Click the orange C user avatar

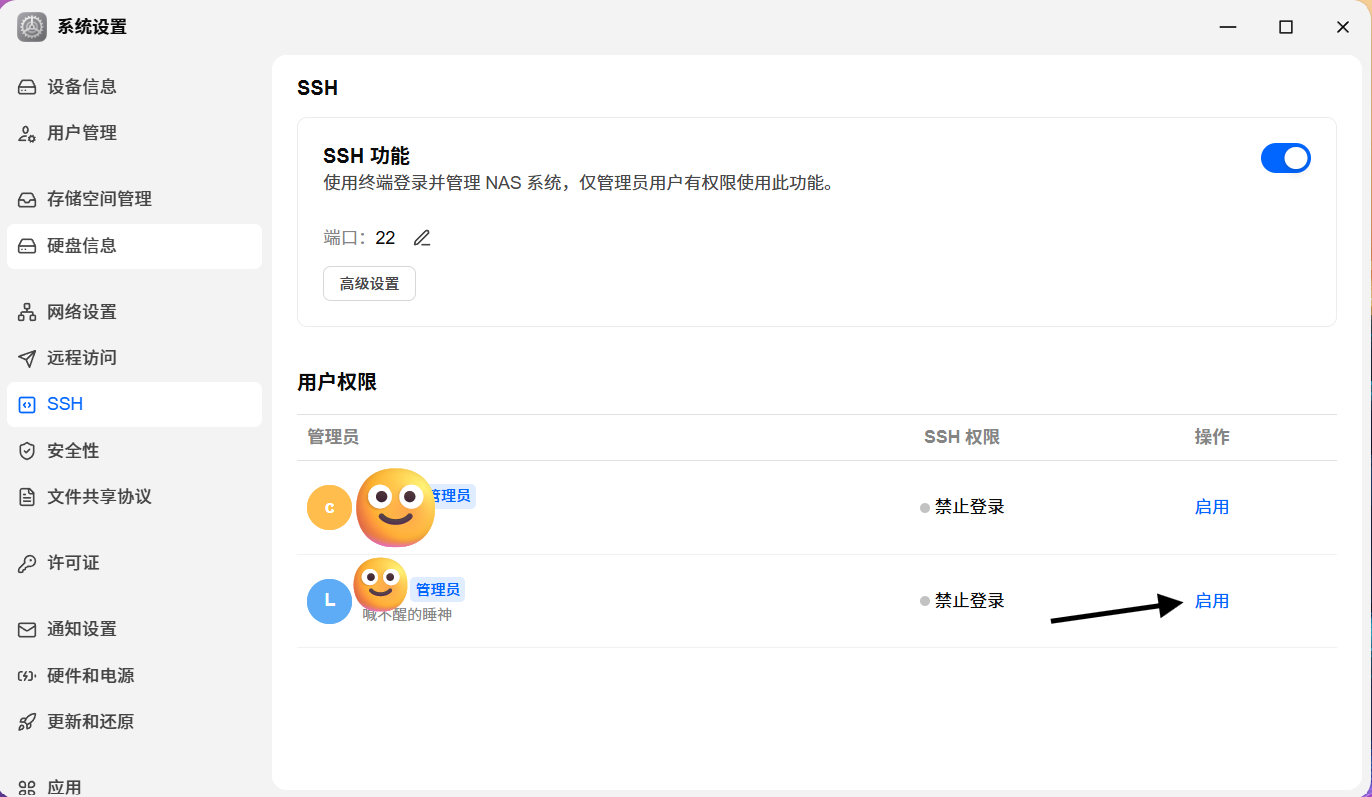330,507
